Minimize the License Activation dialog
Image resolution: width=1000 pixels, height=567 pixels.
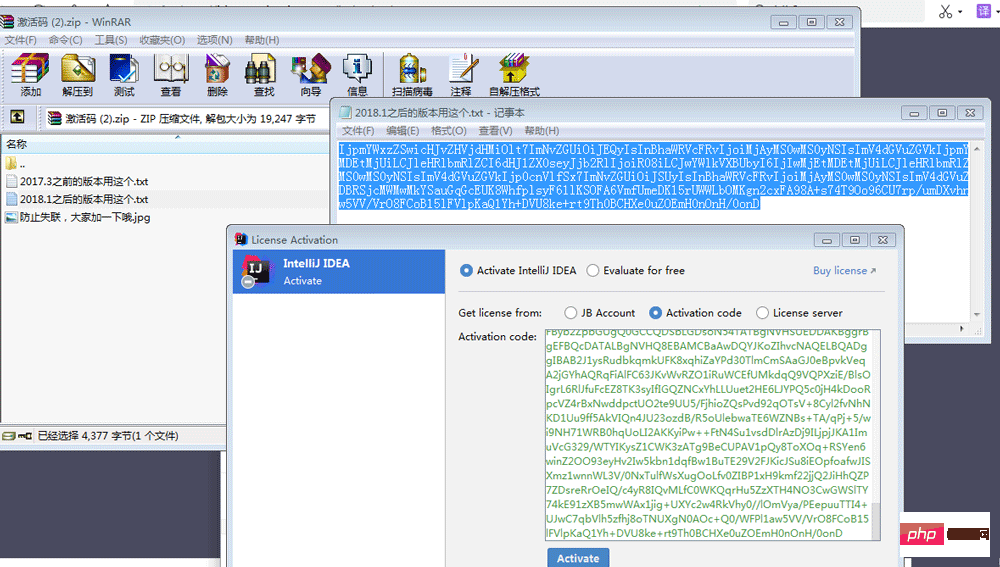point(827,240)
